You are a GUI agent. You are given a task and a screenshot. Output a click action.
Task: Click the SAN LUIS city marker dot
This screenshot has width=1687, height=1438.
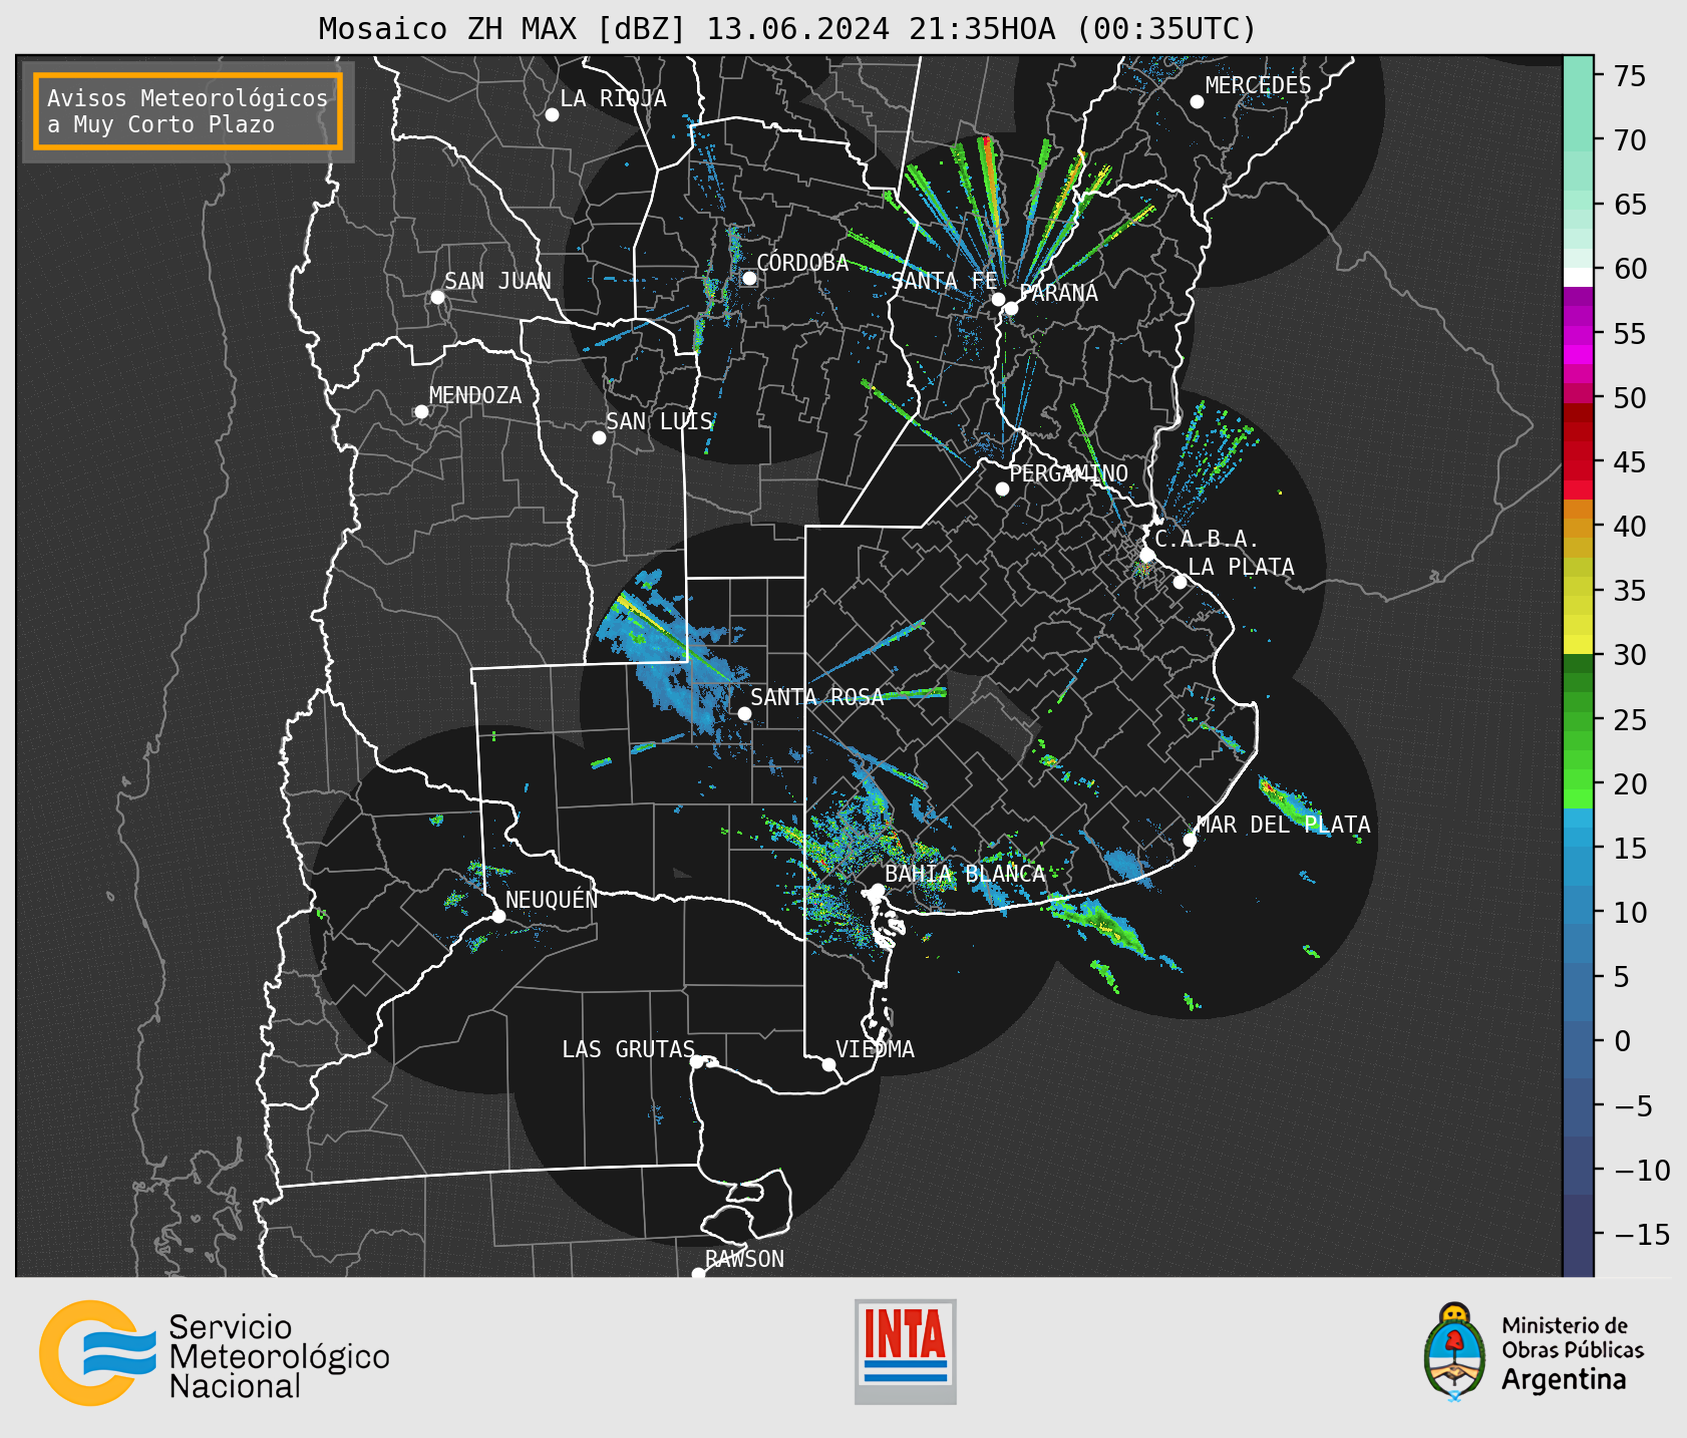(599, 438)
